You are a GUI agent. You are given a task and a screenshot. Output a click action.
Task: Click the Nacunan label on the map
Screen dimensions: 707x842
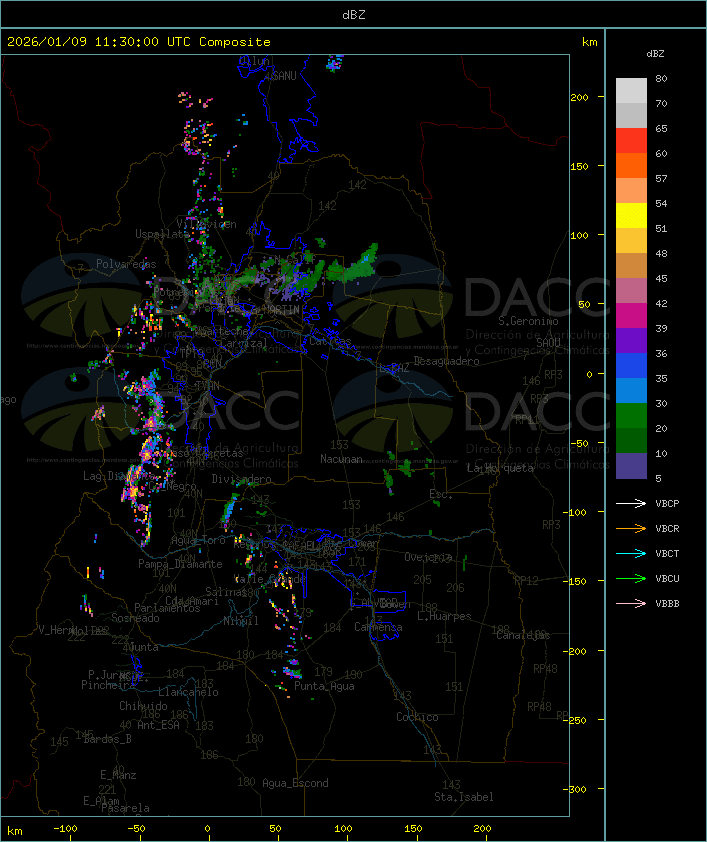pos(341,459)
